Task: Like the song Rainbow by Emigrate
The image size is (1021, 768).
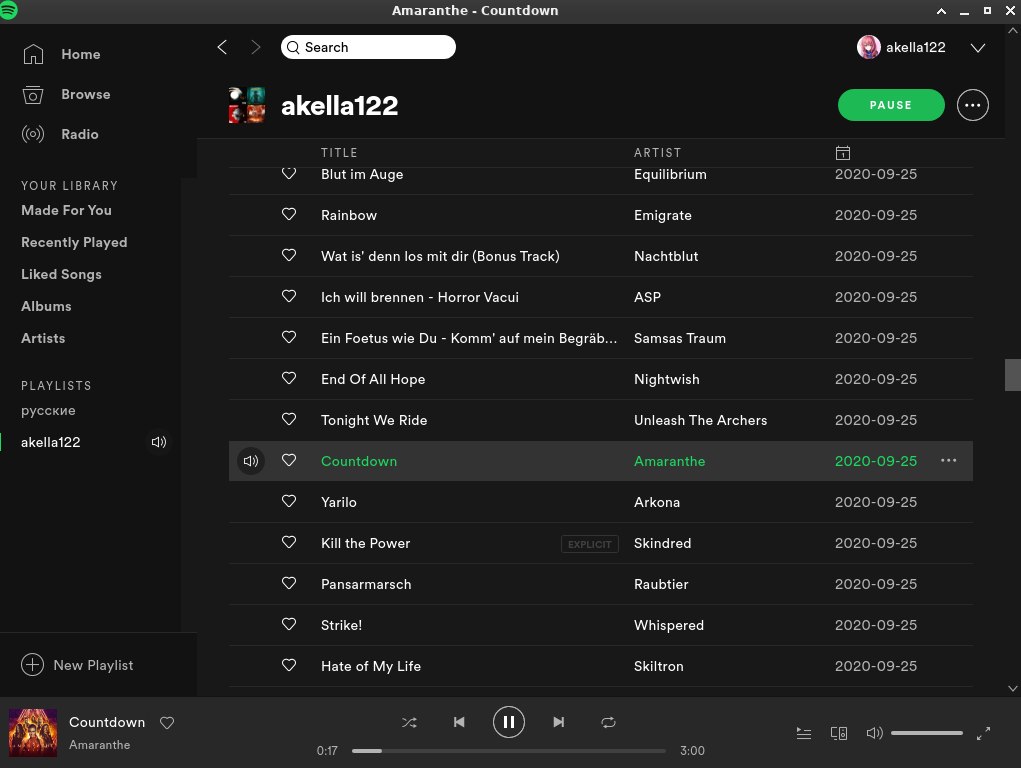Action: [289, 214]
